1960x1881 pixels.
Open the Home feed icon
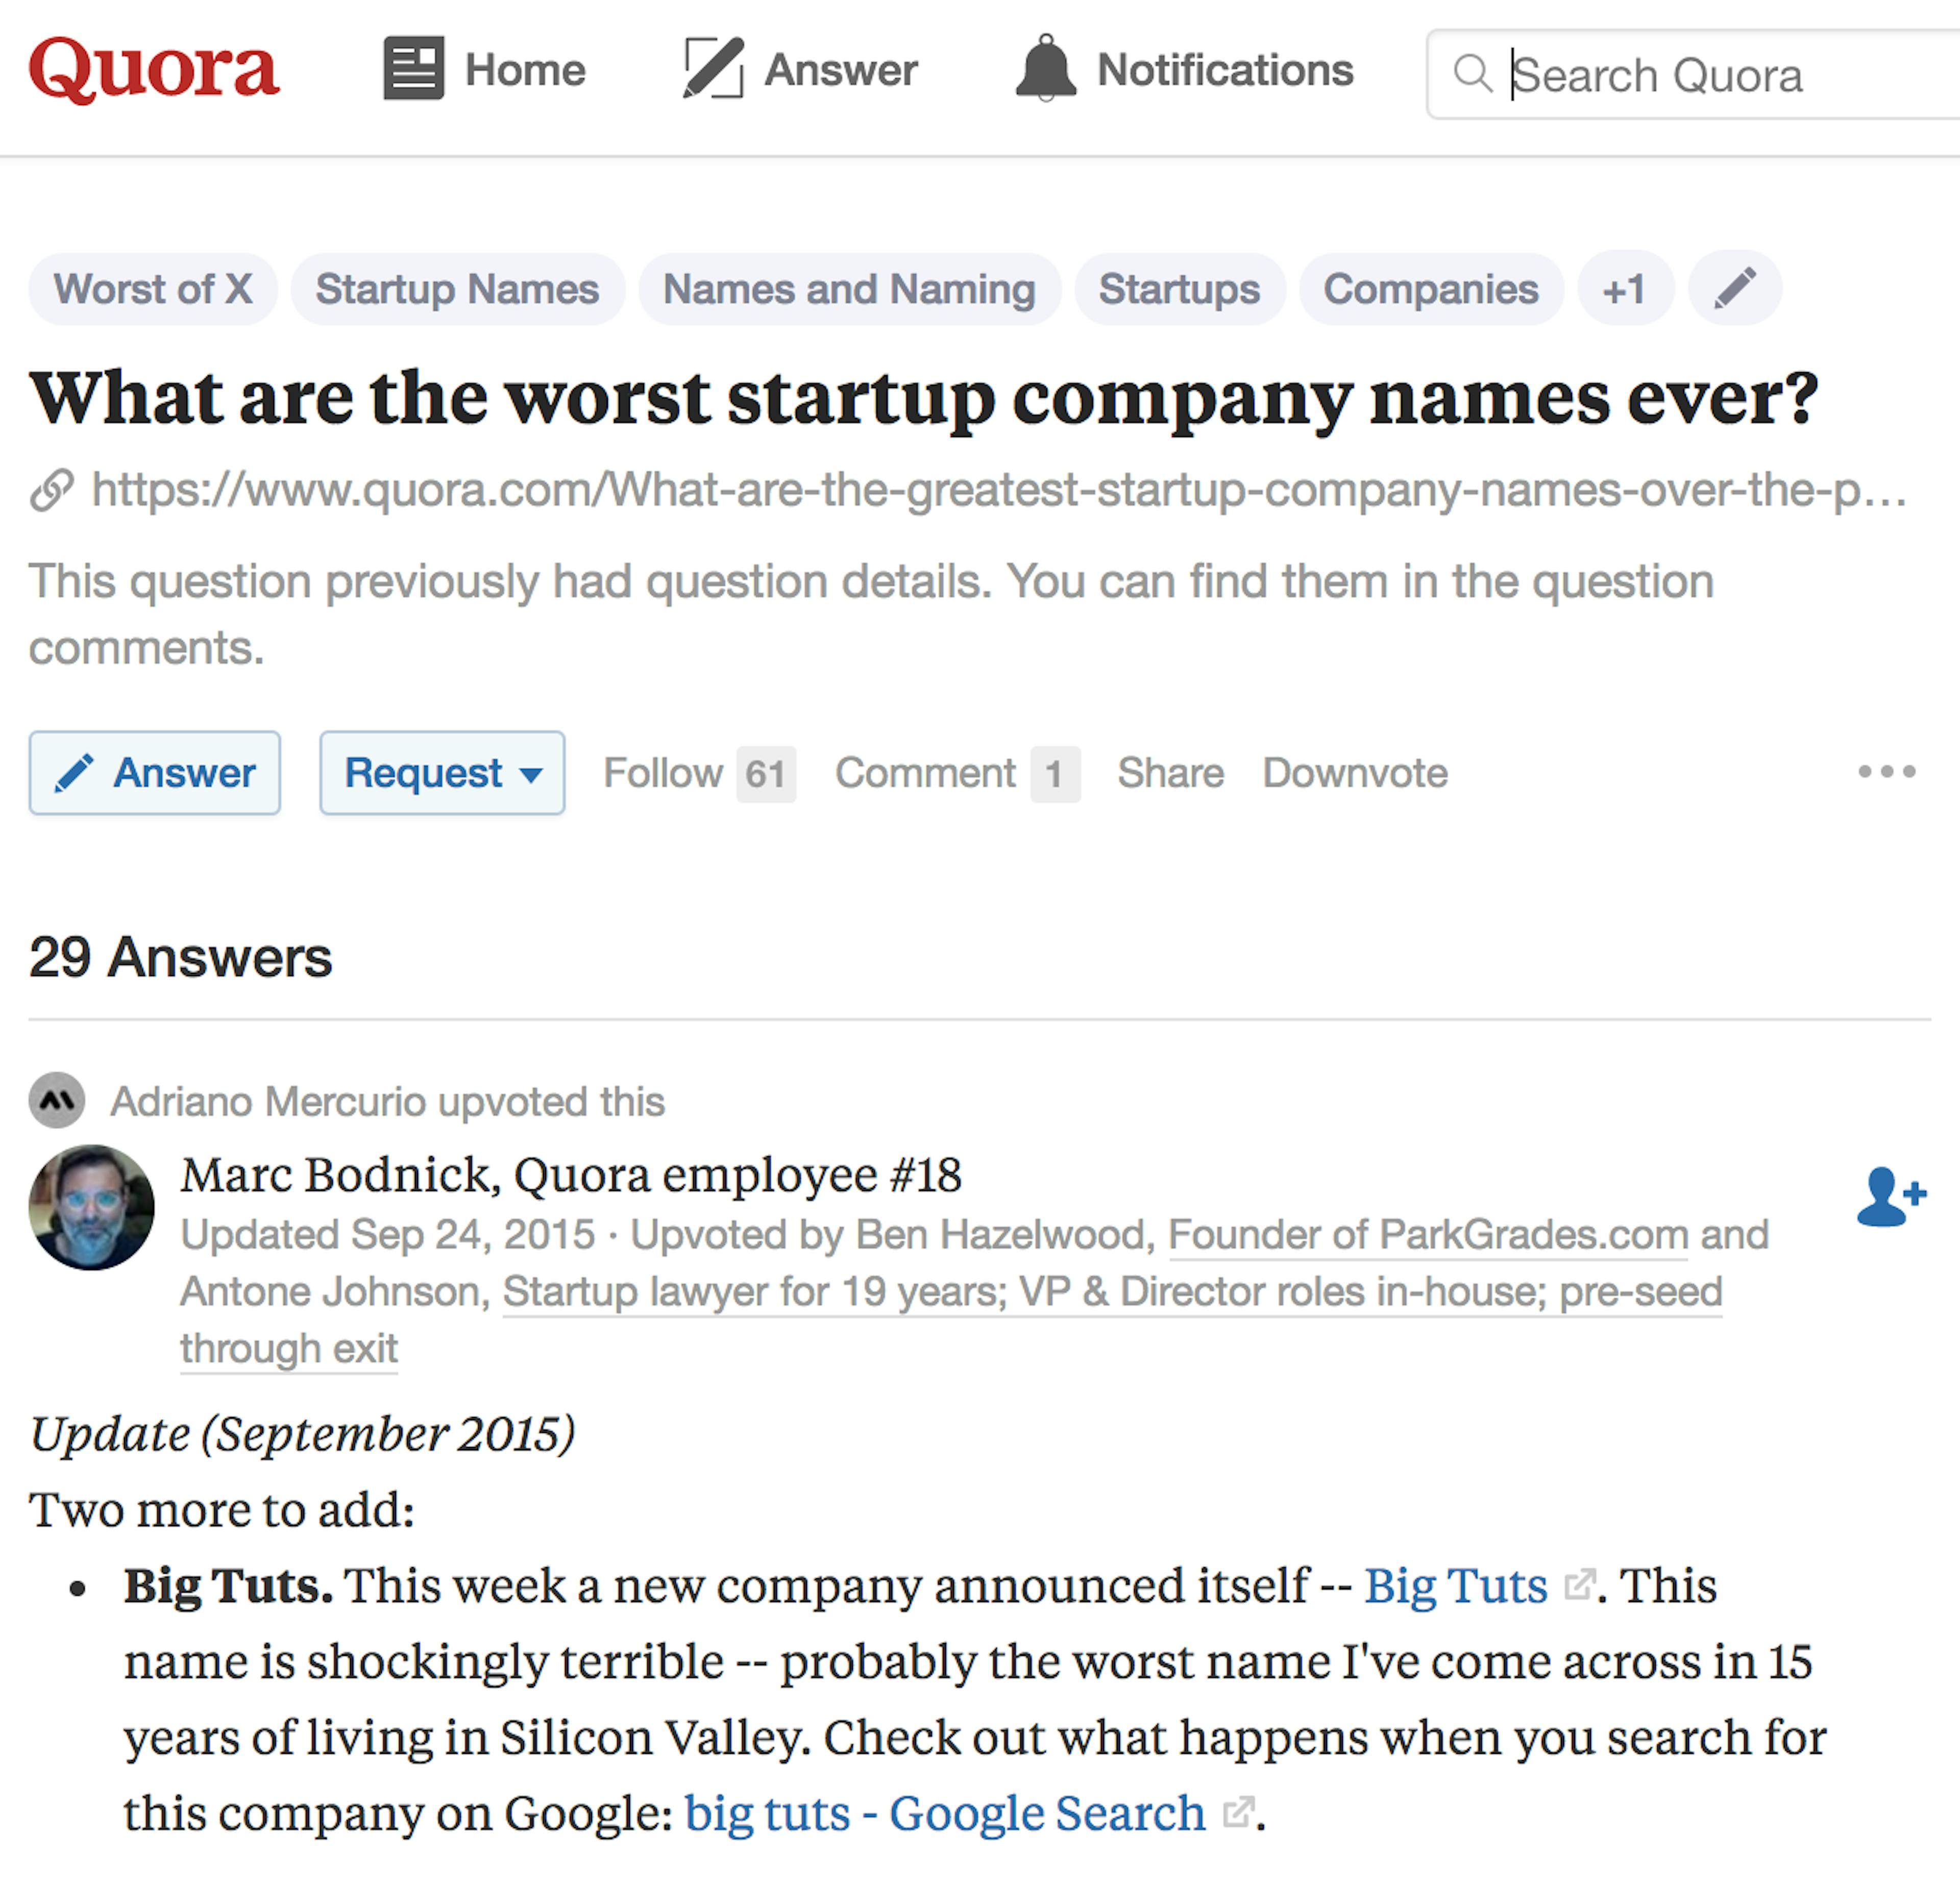coord(413,69)
